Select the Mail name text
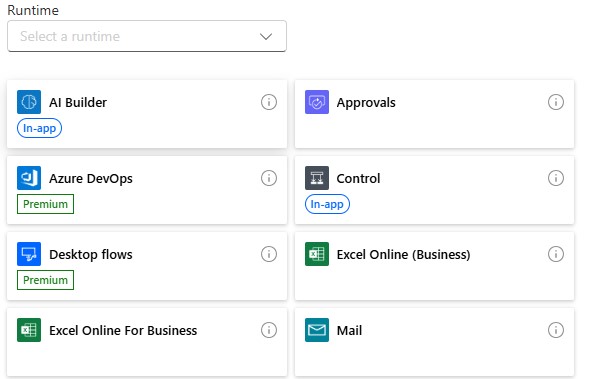This screenshot has width=591, height=379. coord(349,330)
